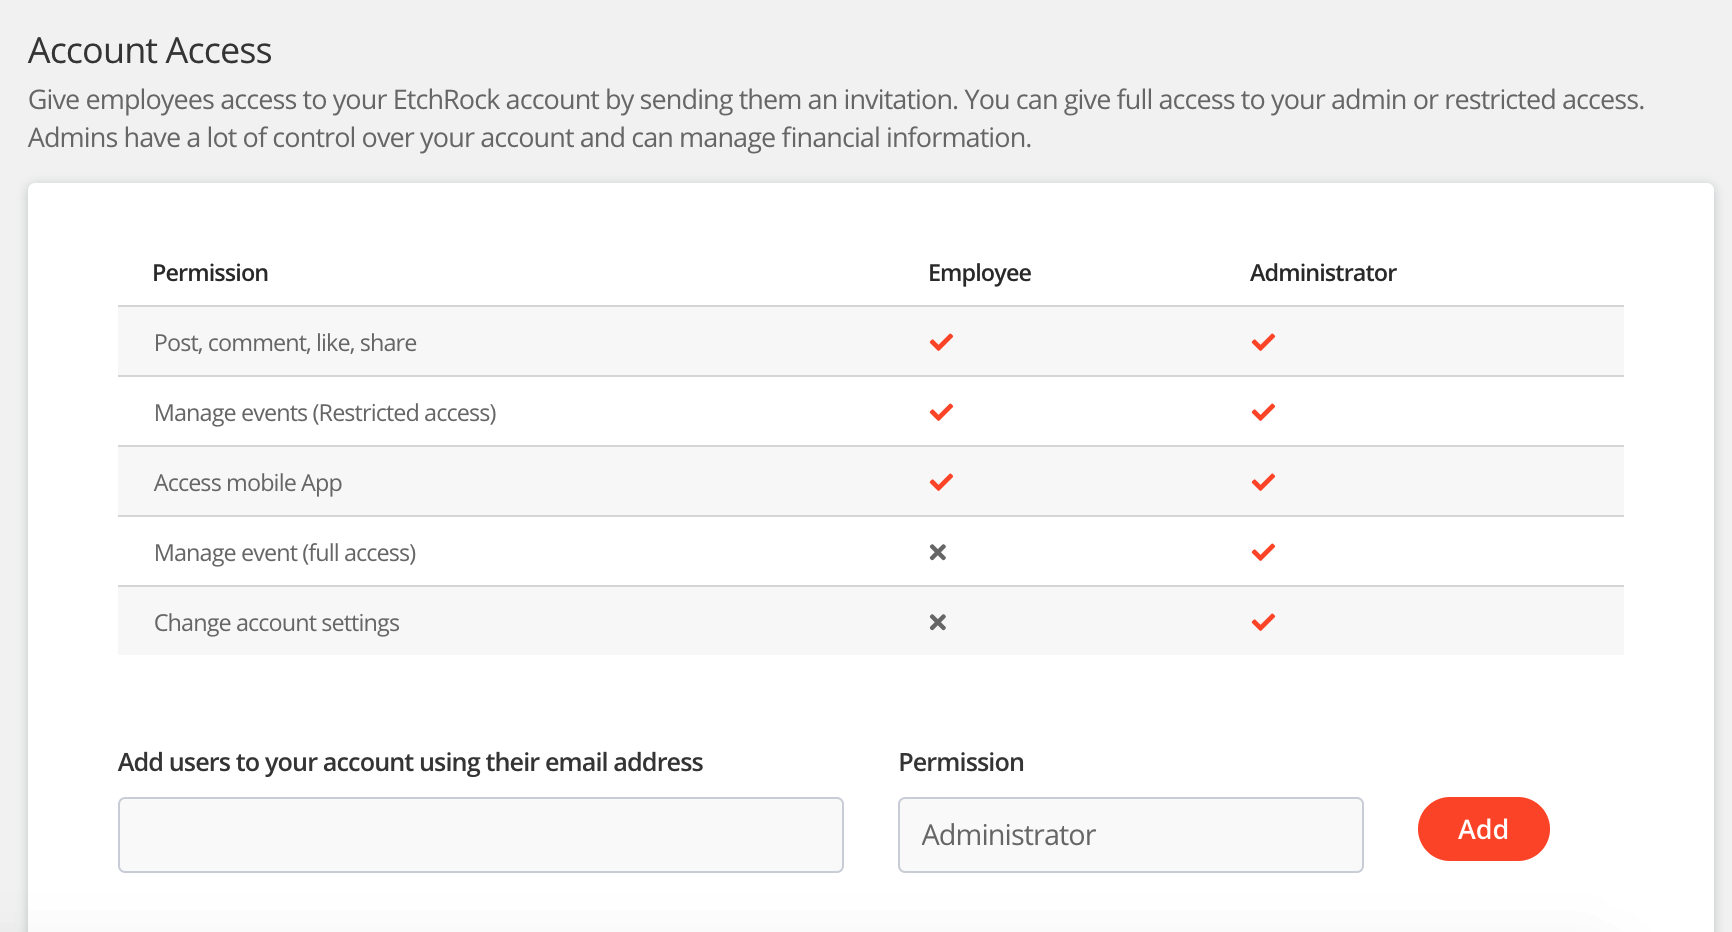Click Employee X mark for Manage event (full access)
Viewport: 1732px width, 932px height.
pos(938,552)
